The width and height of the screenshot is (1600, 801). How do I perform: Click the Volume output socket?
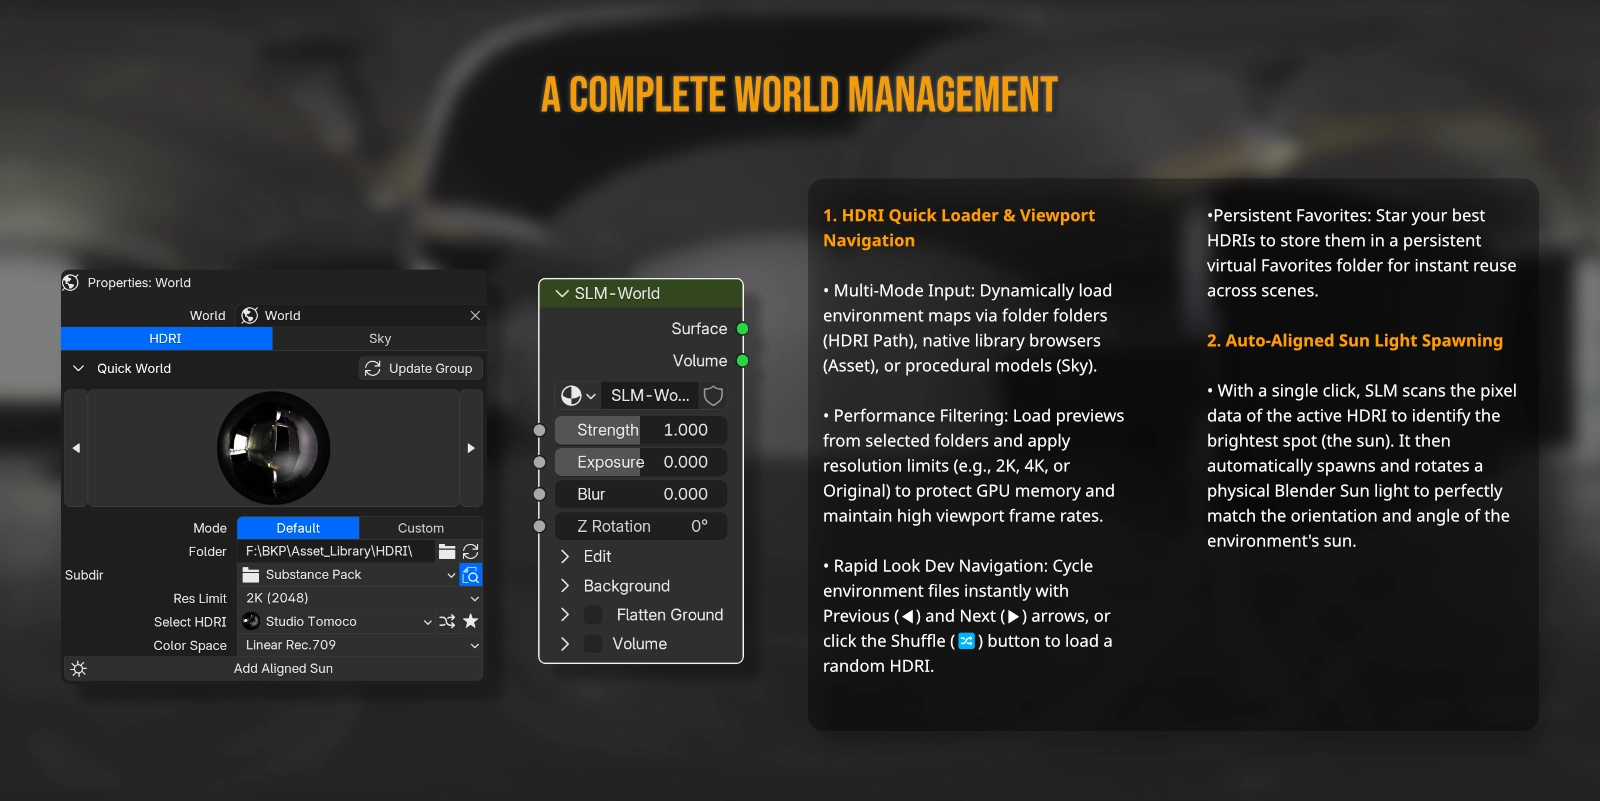click(742, 360)
